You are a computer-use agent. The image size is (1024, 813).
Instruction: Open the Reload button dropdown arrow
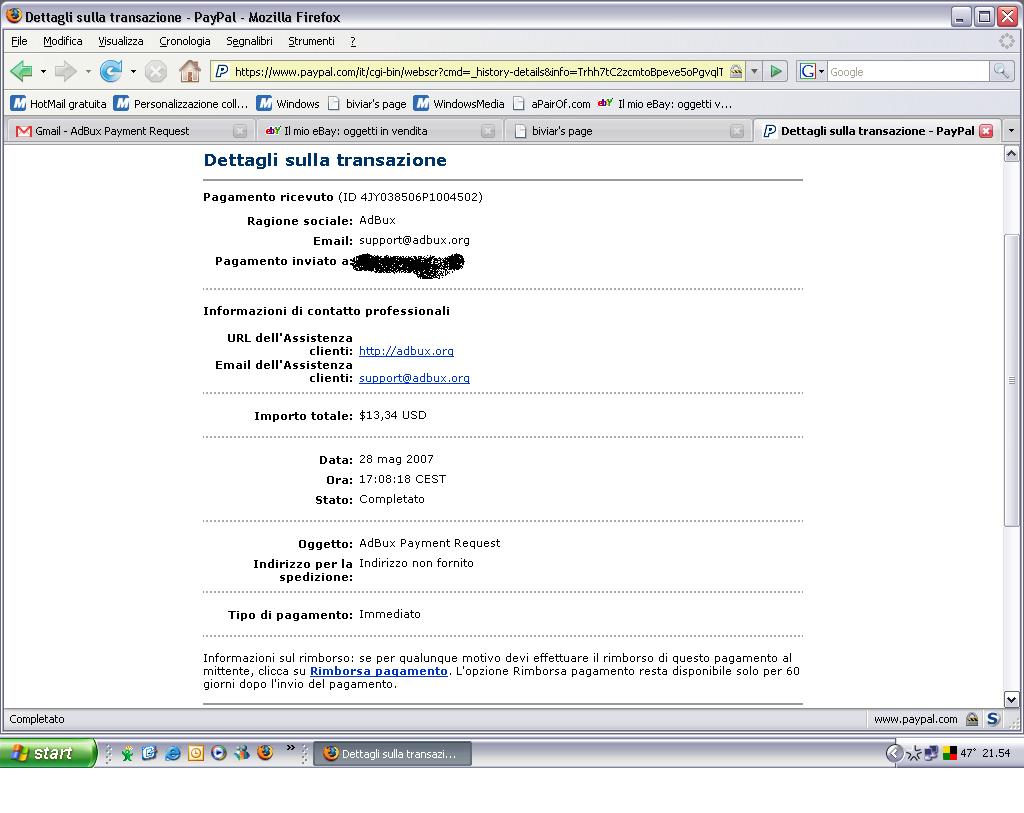pos(133,71)
